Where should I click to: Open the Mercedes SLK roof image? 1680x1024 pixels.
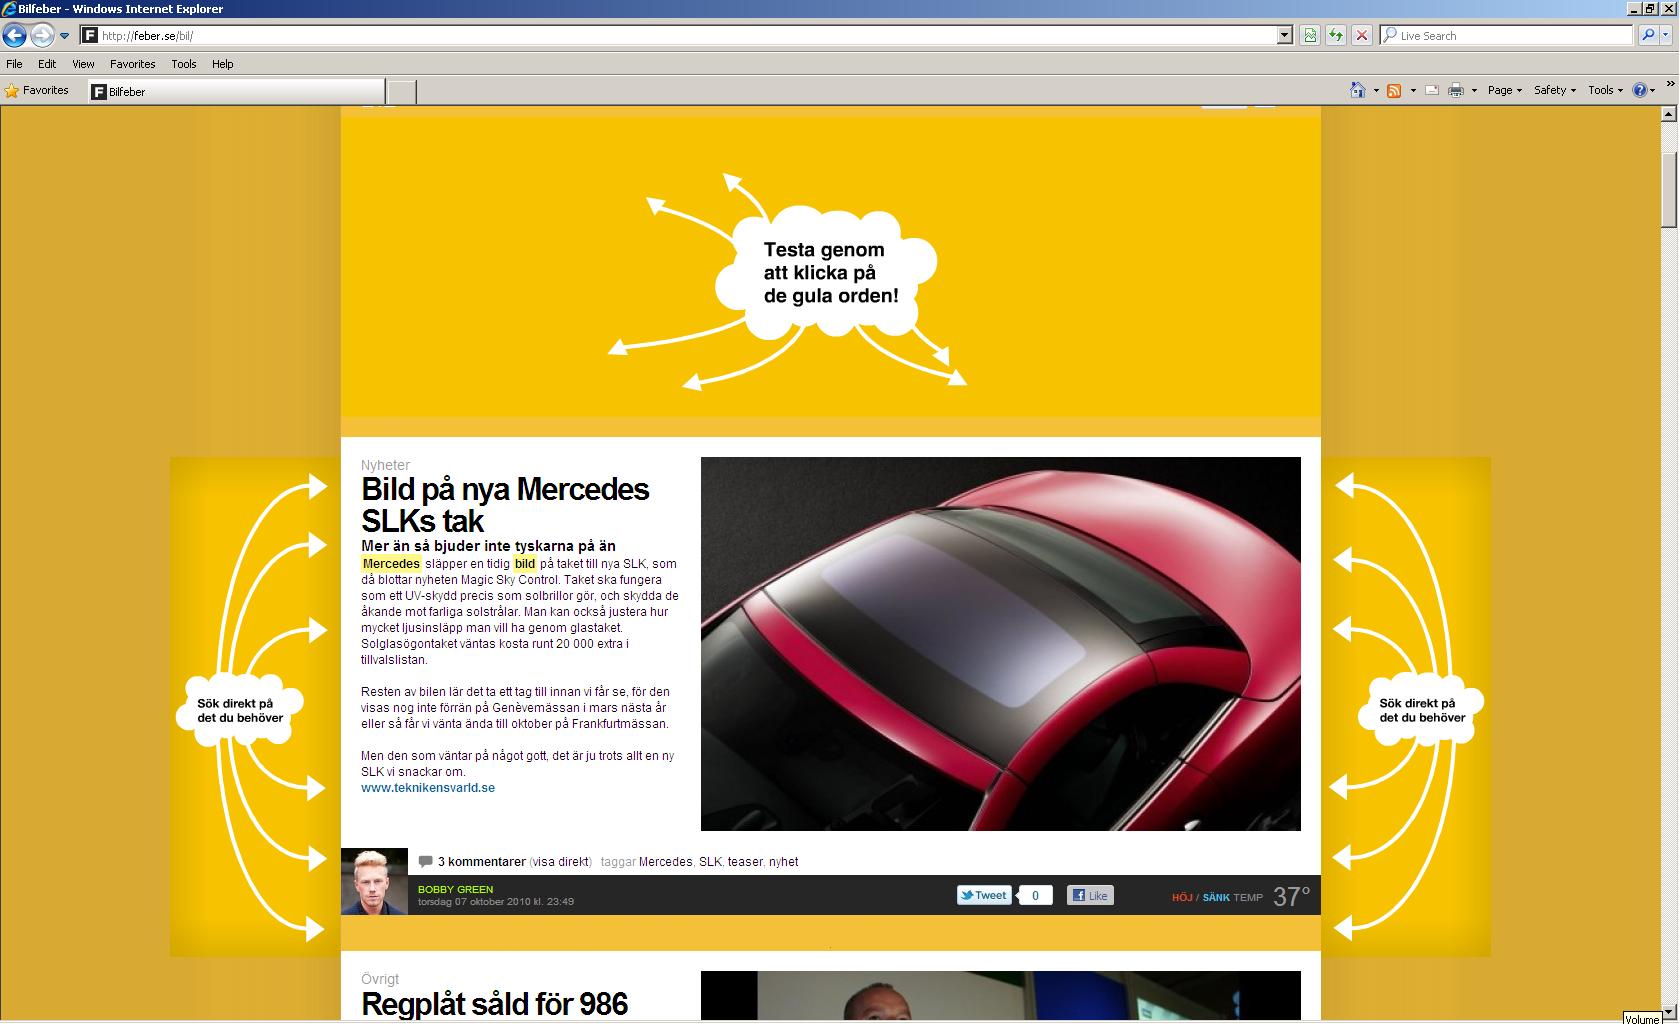[1000, 644]
